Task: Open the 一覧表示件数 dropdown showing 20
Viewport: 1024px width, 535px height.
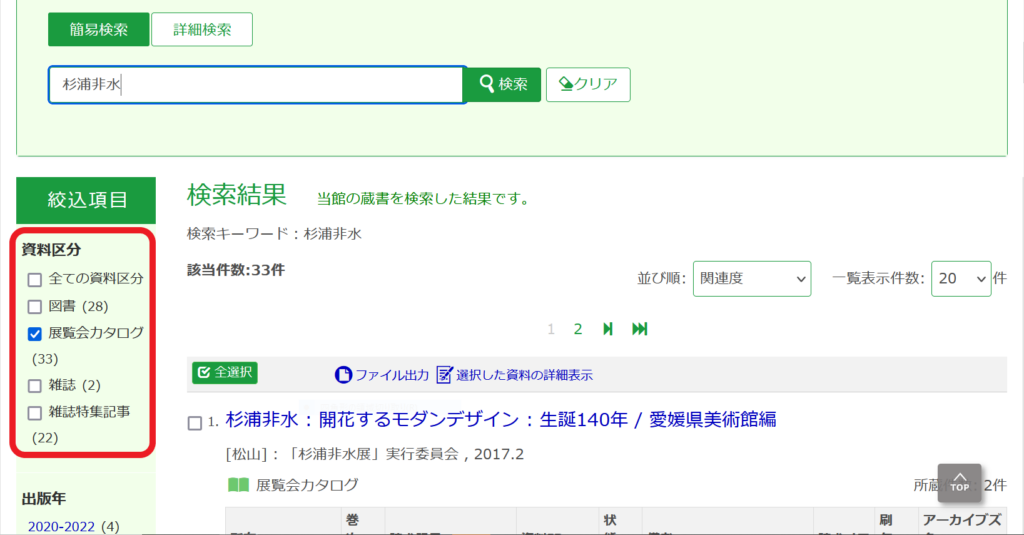Action: point(961,279)
